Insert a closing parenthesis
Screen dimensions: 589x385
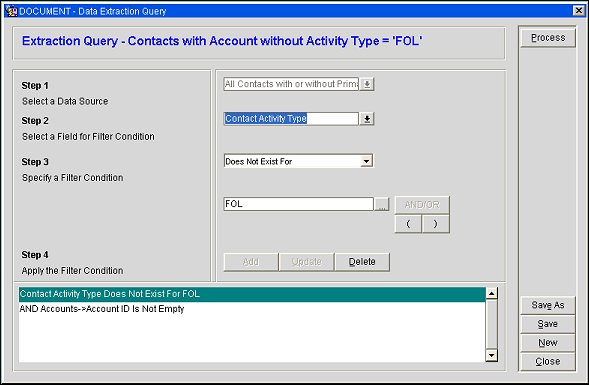coord(435,224)
